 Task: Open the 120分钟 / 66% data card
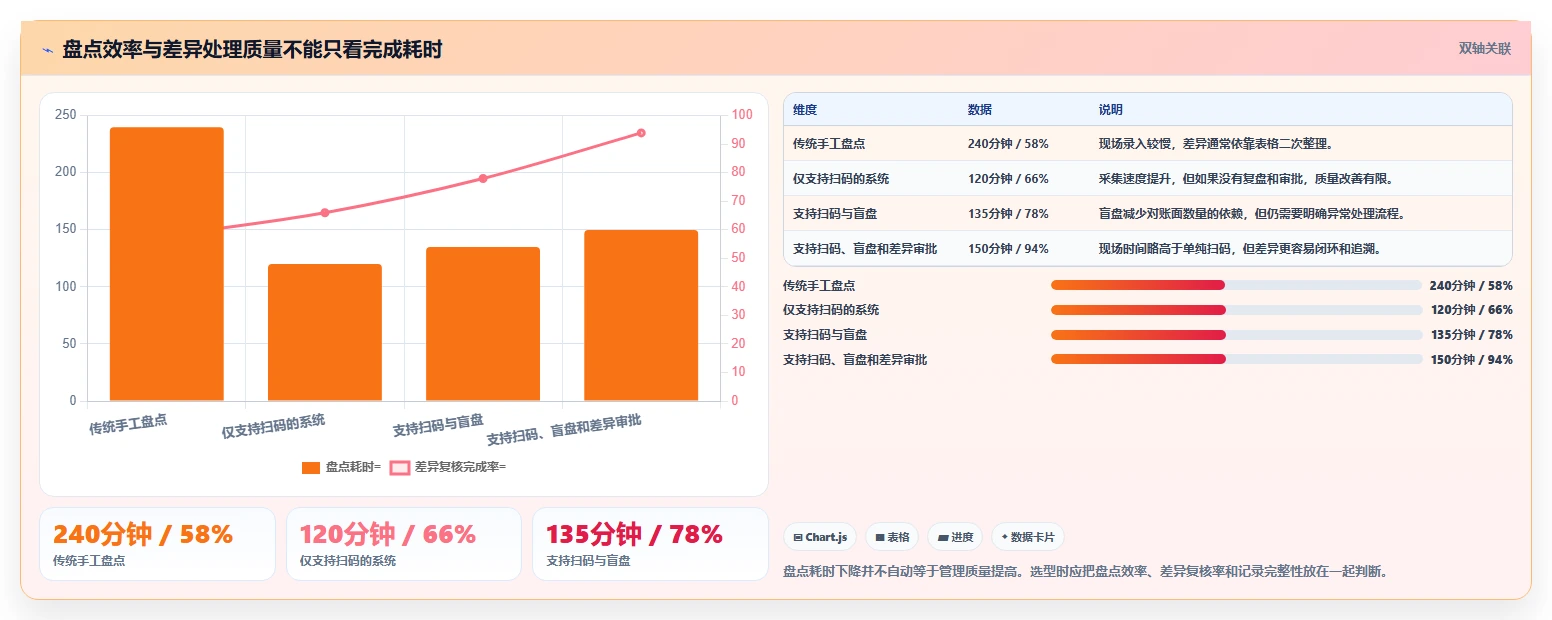pos(404,544)
